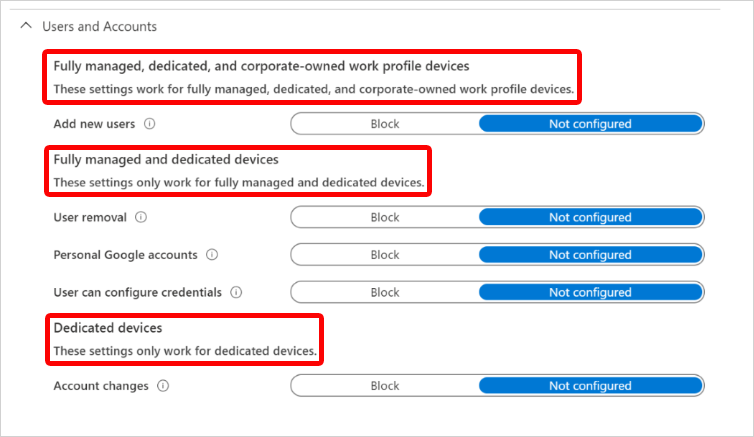Click the Users and Accounts heading text
The width and height of the screenshot is (754, 437).
click(x=99, y=27)
